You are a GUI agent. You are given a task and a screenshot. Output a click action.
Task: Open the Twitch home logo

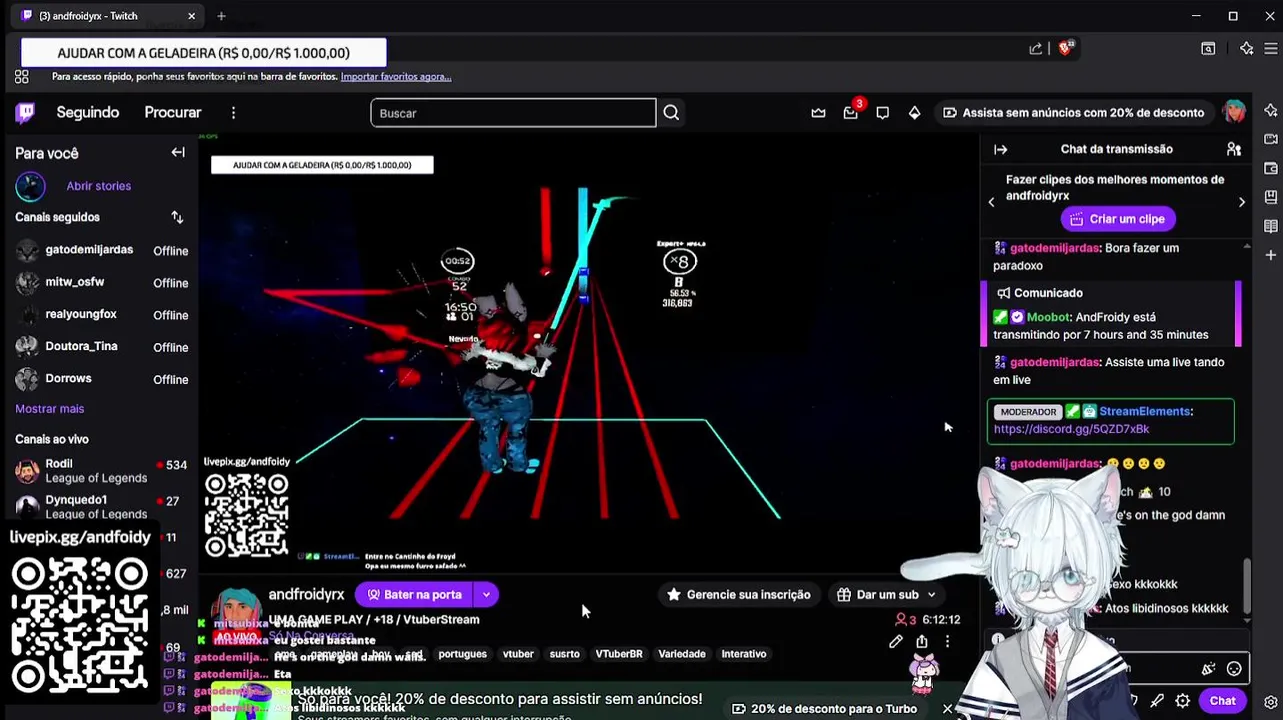tap(25, 113)
